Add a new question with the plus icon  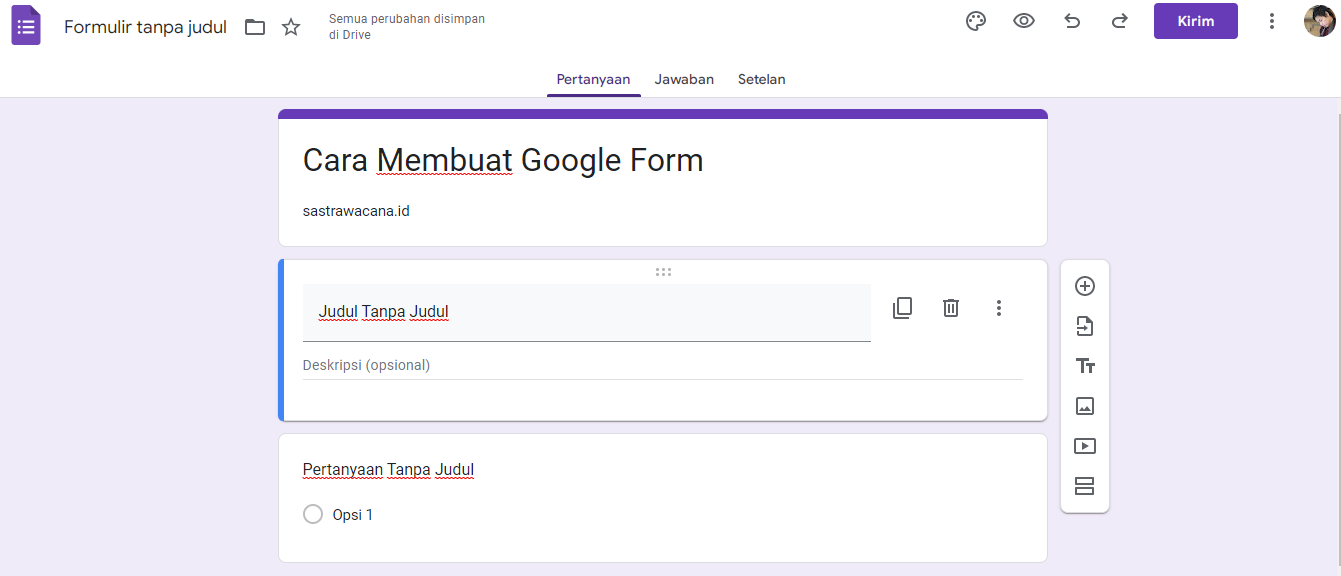(x=1084, y=286)
